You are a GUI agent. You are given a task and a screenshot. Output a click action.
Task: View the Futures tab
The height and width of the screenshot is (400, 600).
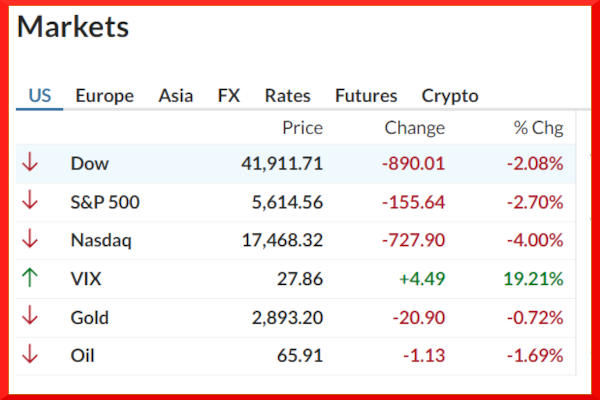pyautogui.click(x=366, y=96)
